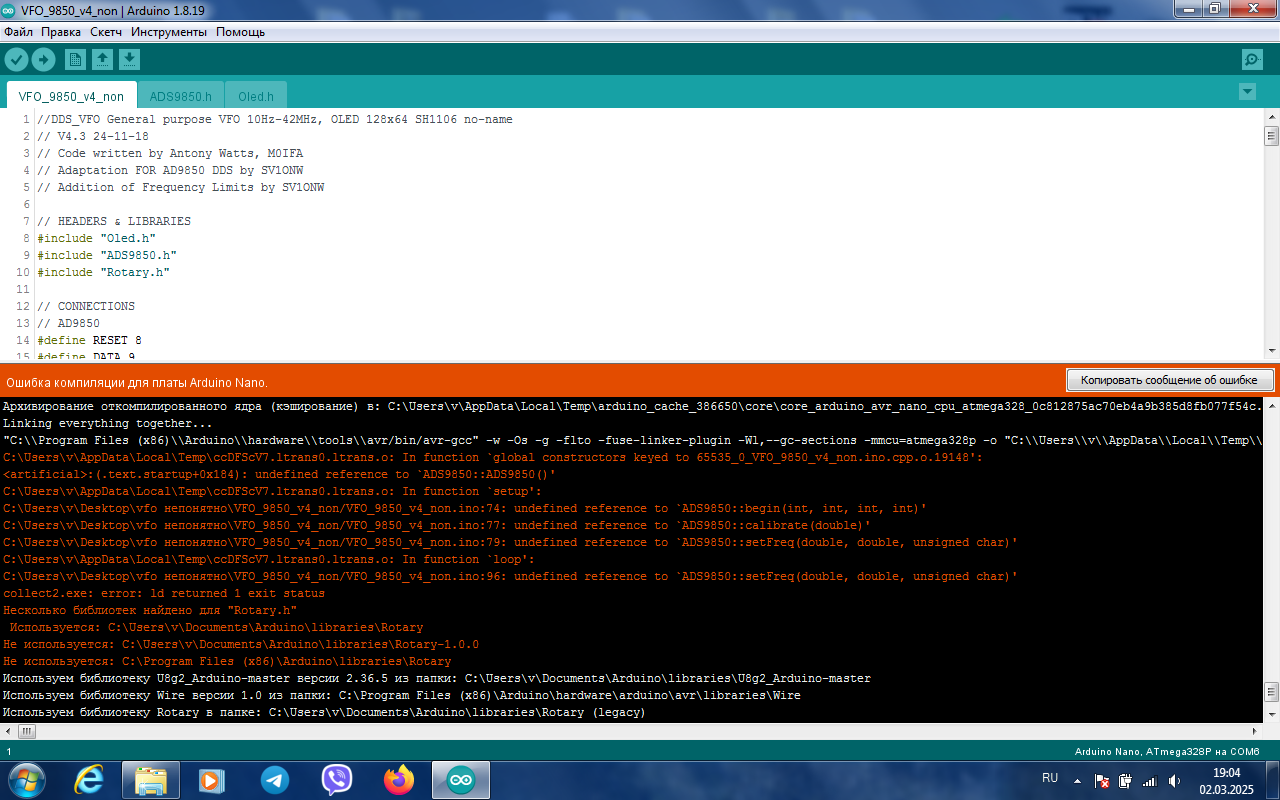Viewport: 1280px width, 800px height.
Task: Click the Arduino title bar app icon
Action: click(x=10, y=9)
